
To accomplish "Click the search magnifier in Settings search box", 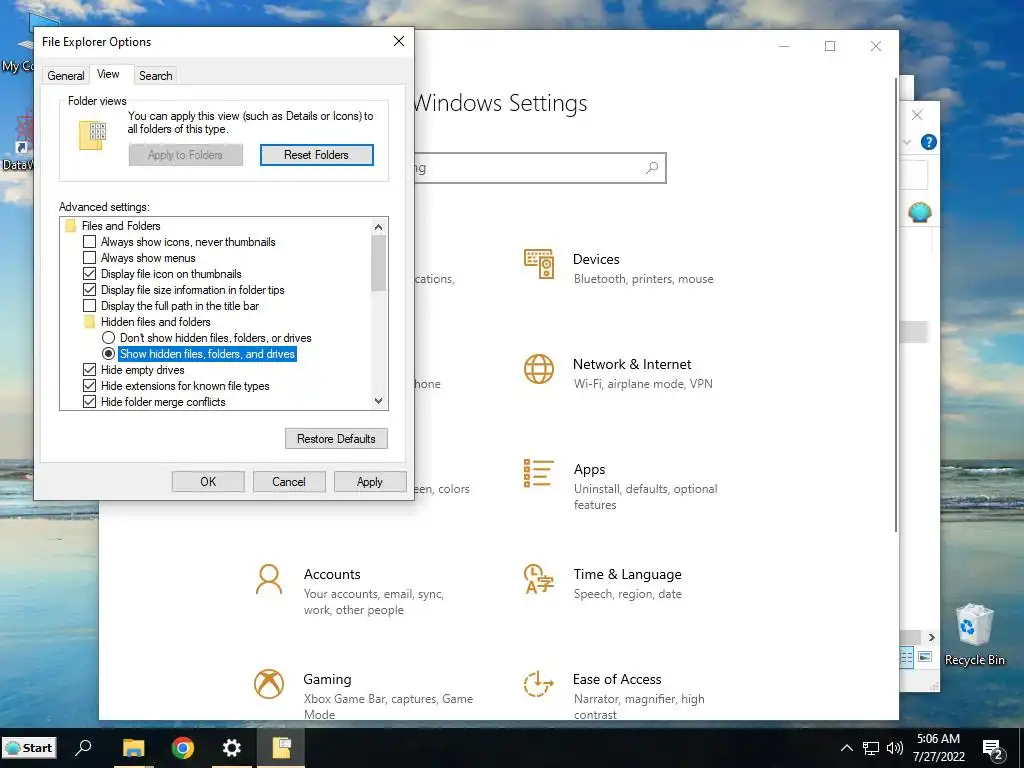I will [x=652, y=168].
